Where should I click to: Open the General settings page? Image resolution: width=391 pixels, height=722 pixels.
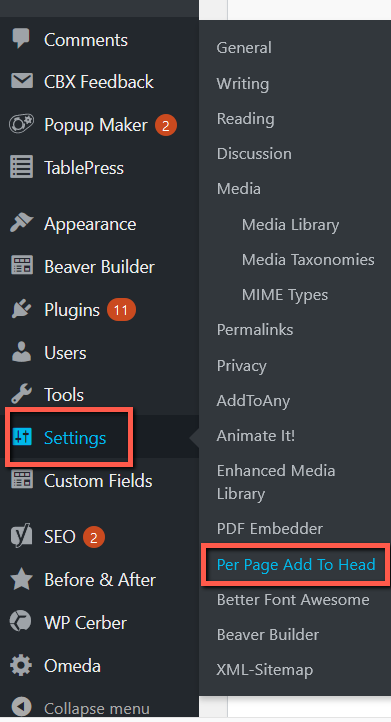click(x=244, y=47)
